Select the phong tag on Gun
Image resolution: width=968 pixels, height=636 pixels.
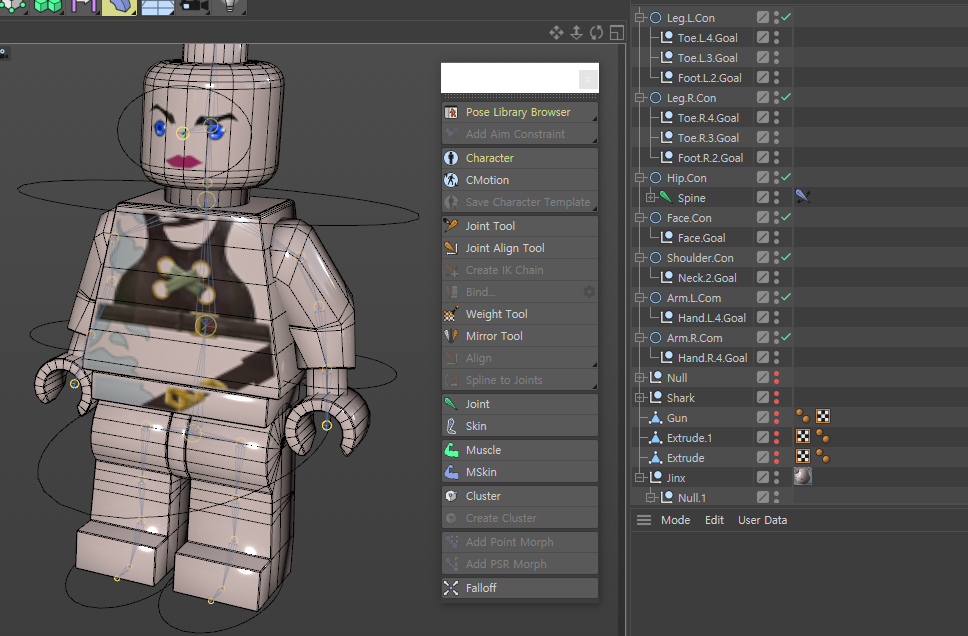click(x=803, y=417)
